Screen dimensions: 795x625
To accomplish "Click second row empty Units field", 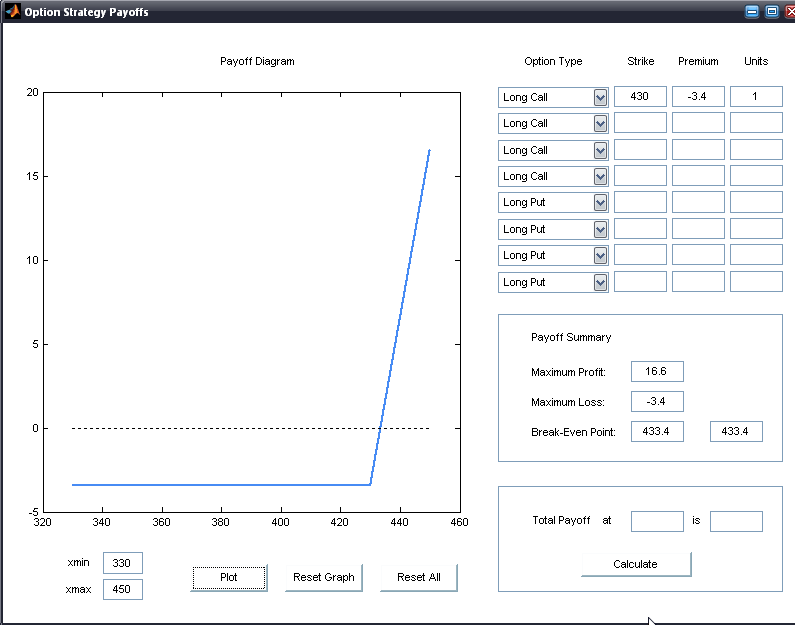I will pos(756,123).
